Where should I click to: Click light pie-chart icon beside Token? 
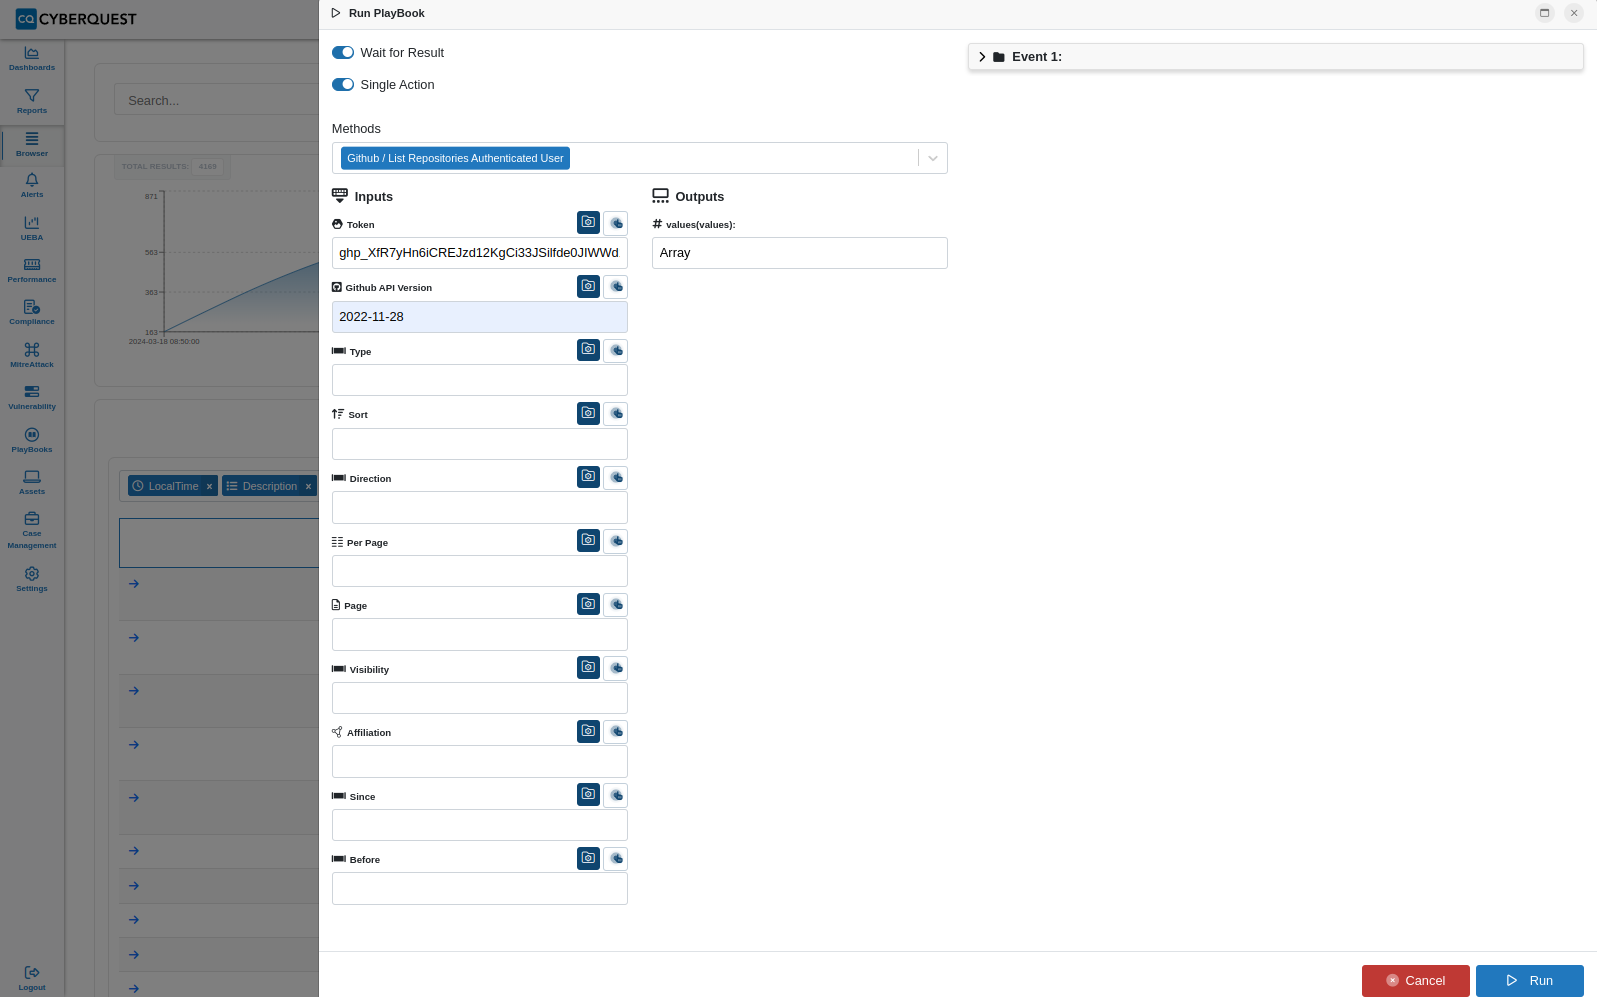pyautogui.click(x=616, y=222)
